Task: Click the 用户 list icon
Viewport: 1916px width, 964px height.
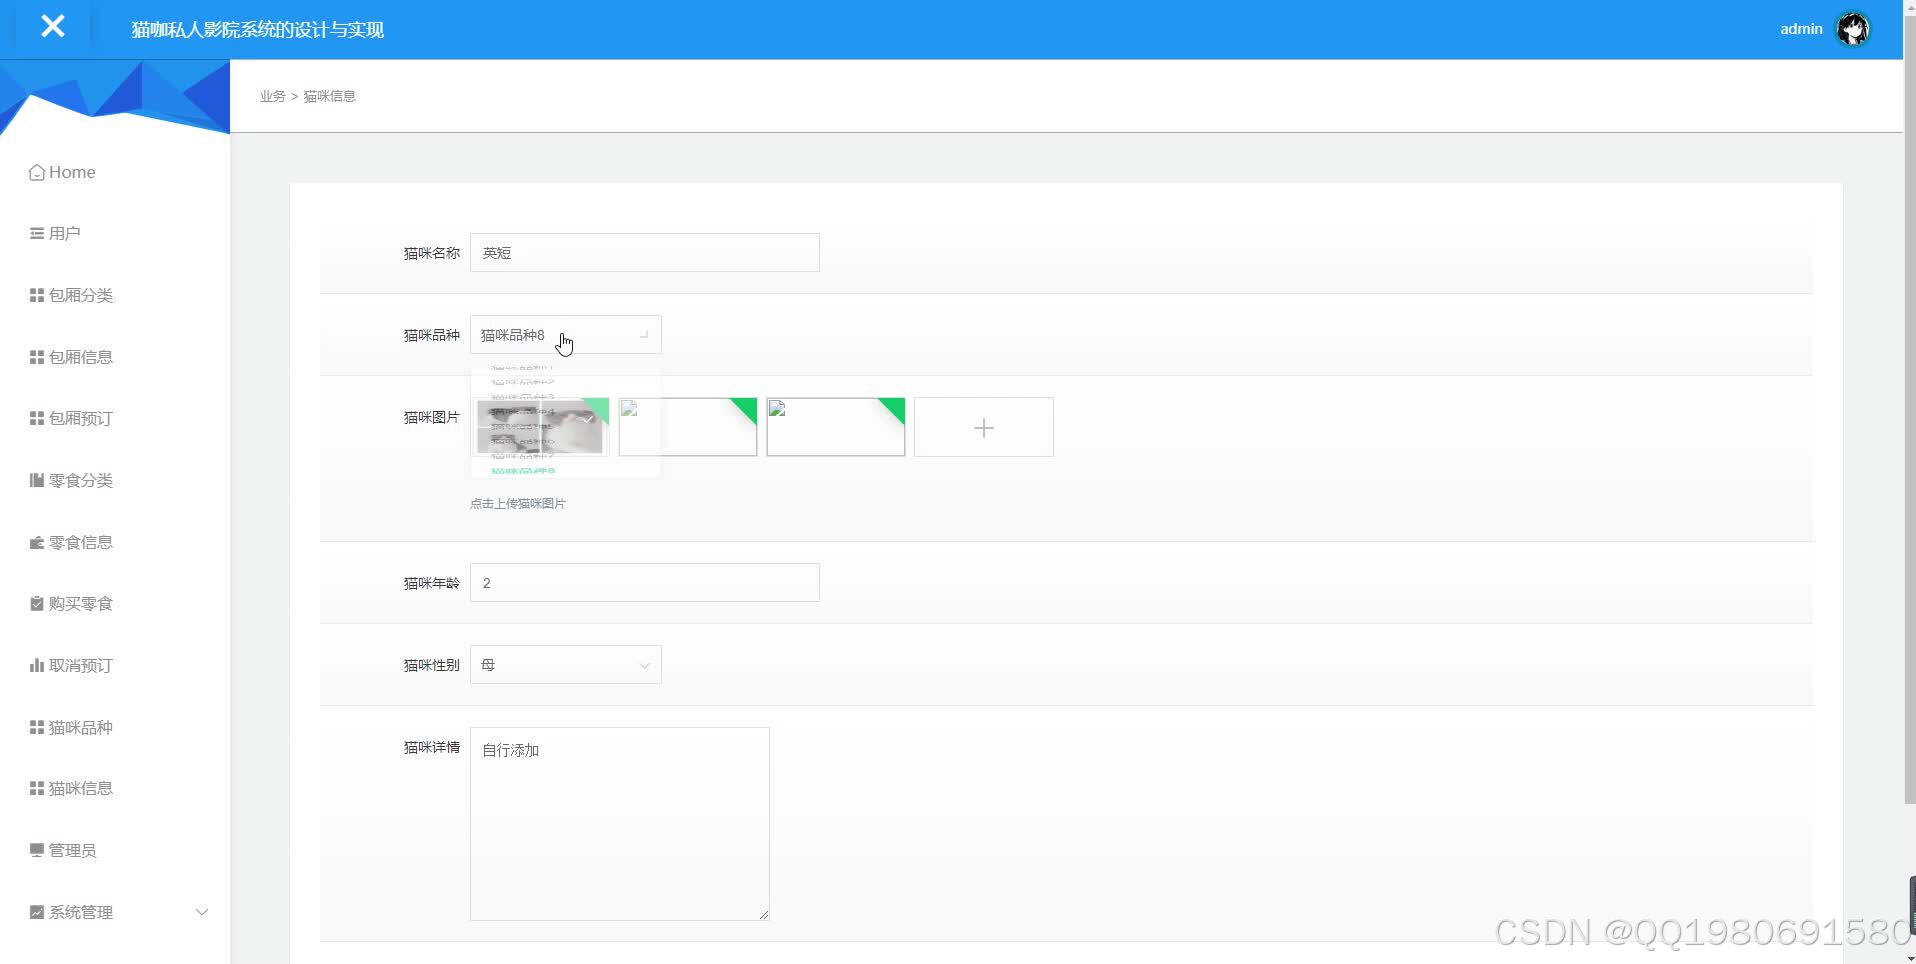Action: tap(37, 233)
